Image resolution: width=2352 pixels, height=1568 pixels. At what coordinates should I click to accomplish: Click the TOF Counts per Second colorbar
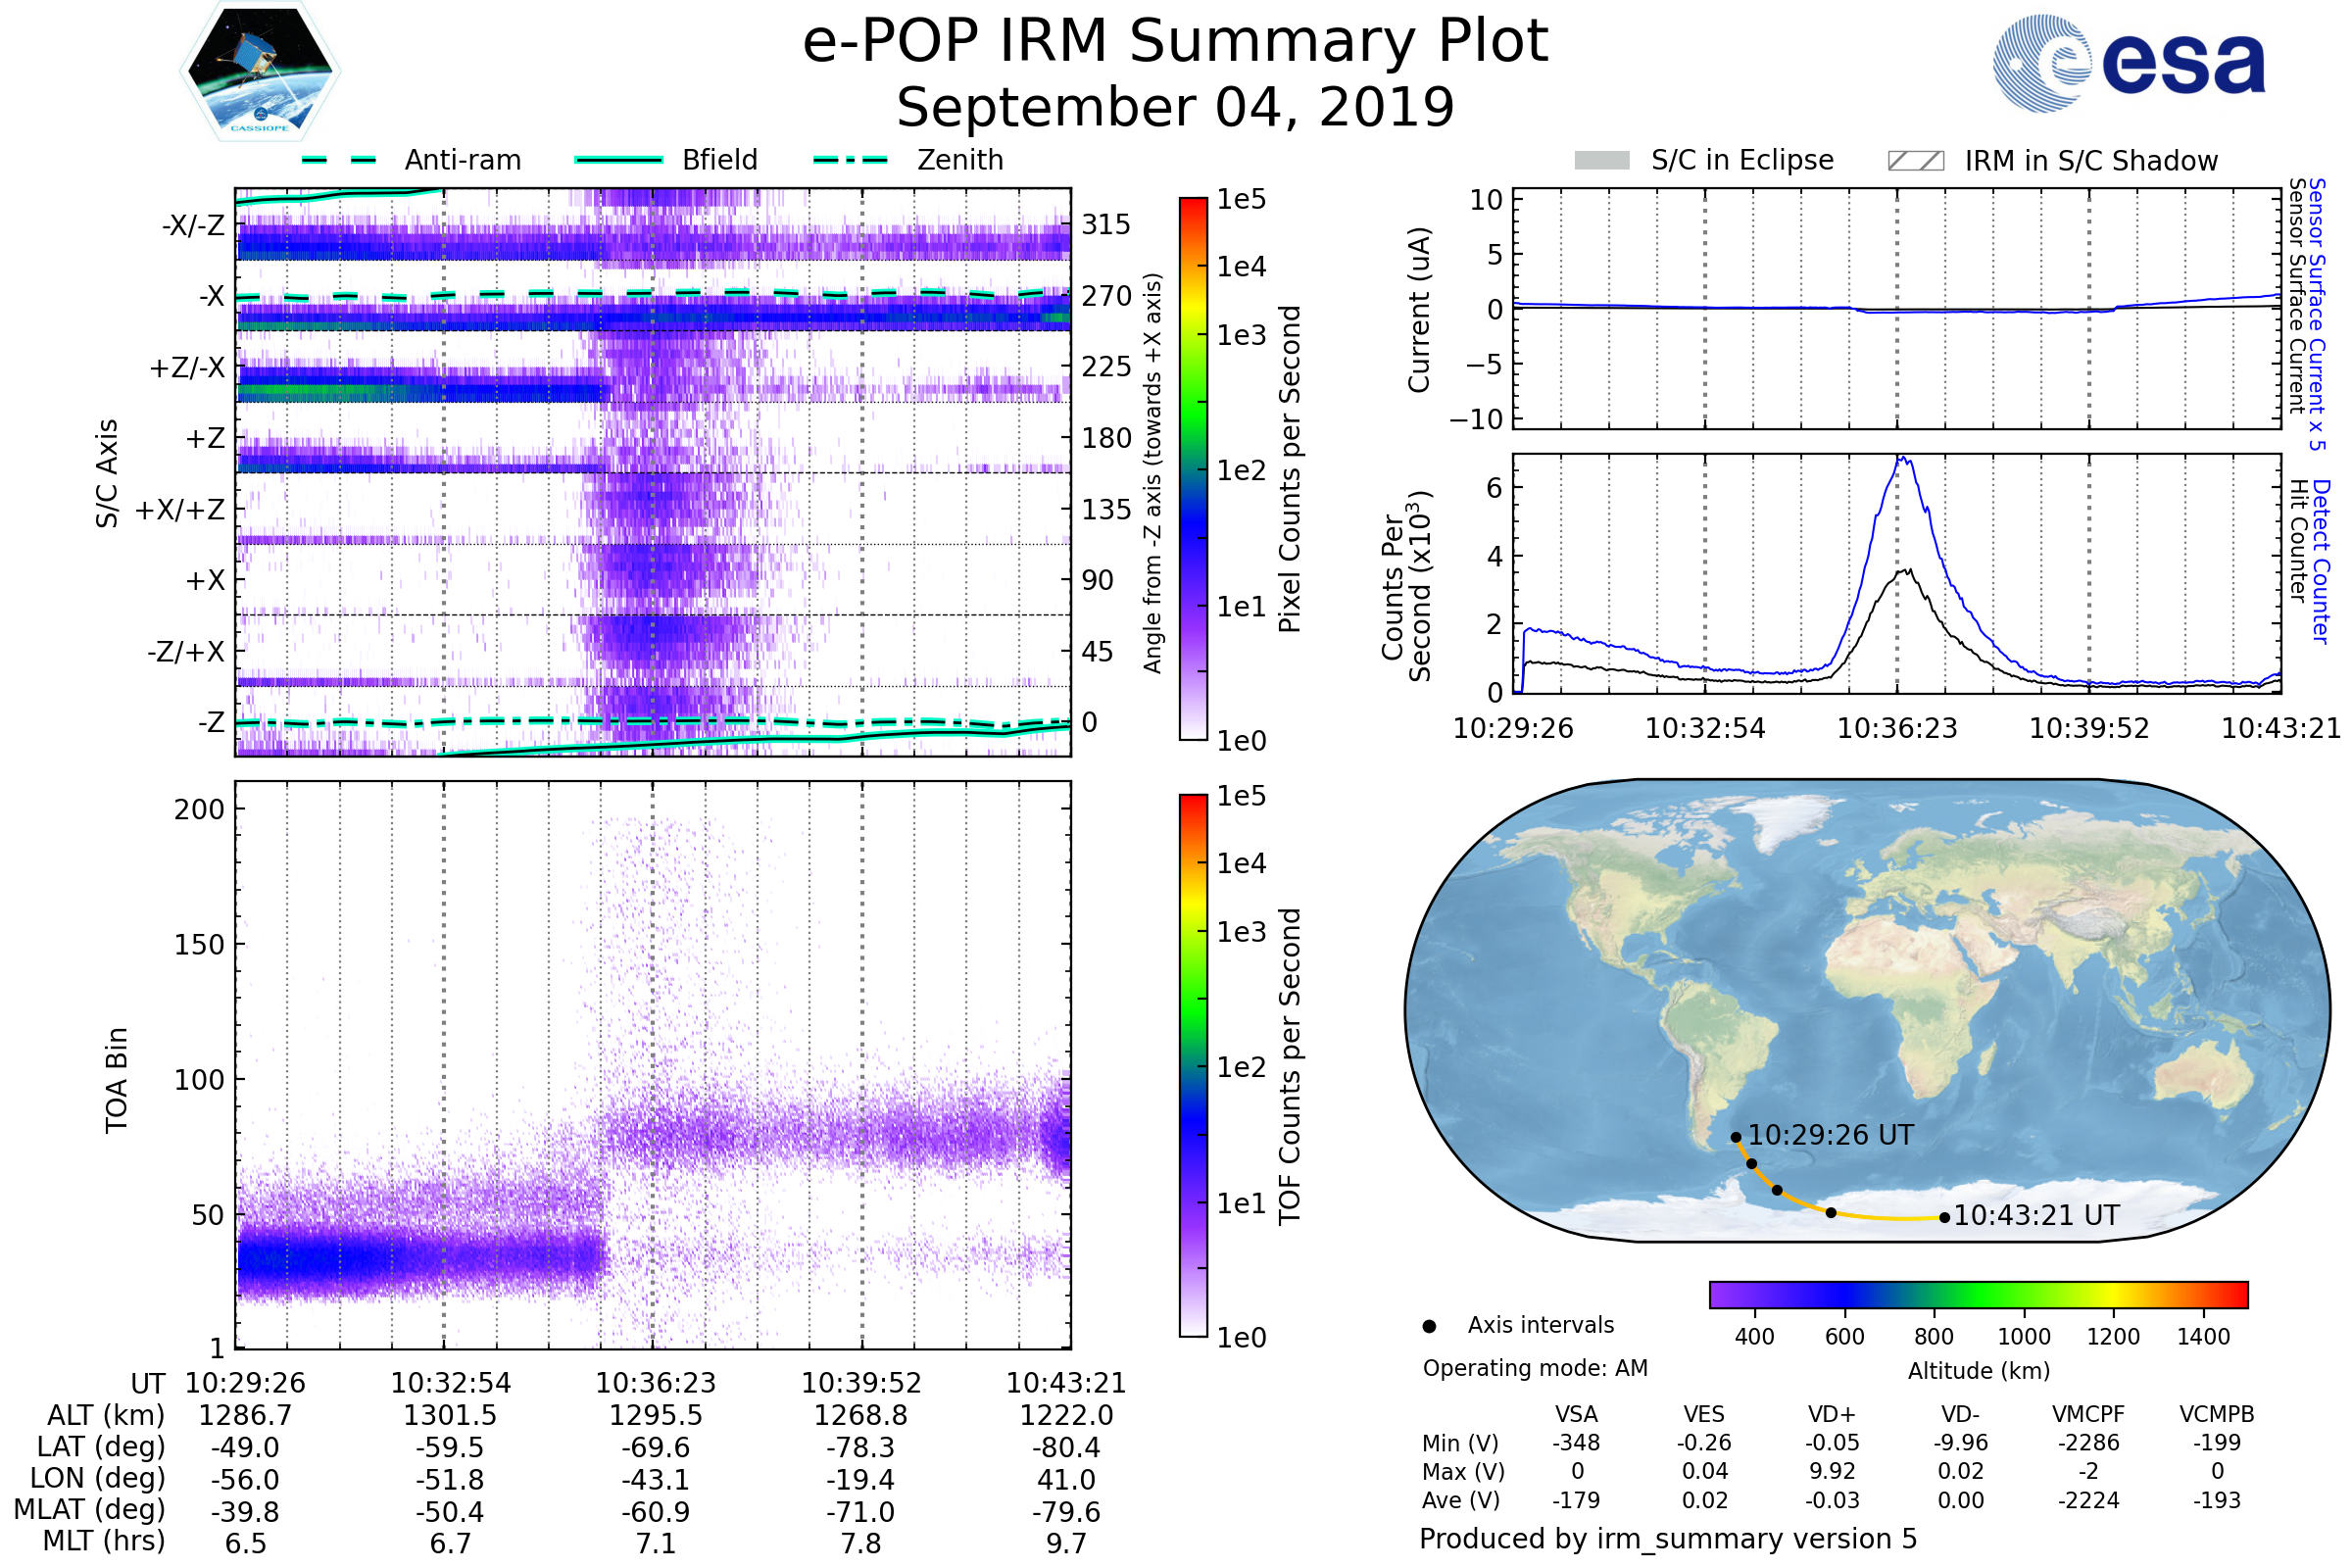click(x=1193, y=1065)
